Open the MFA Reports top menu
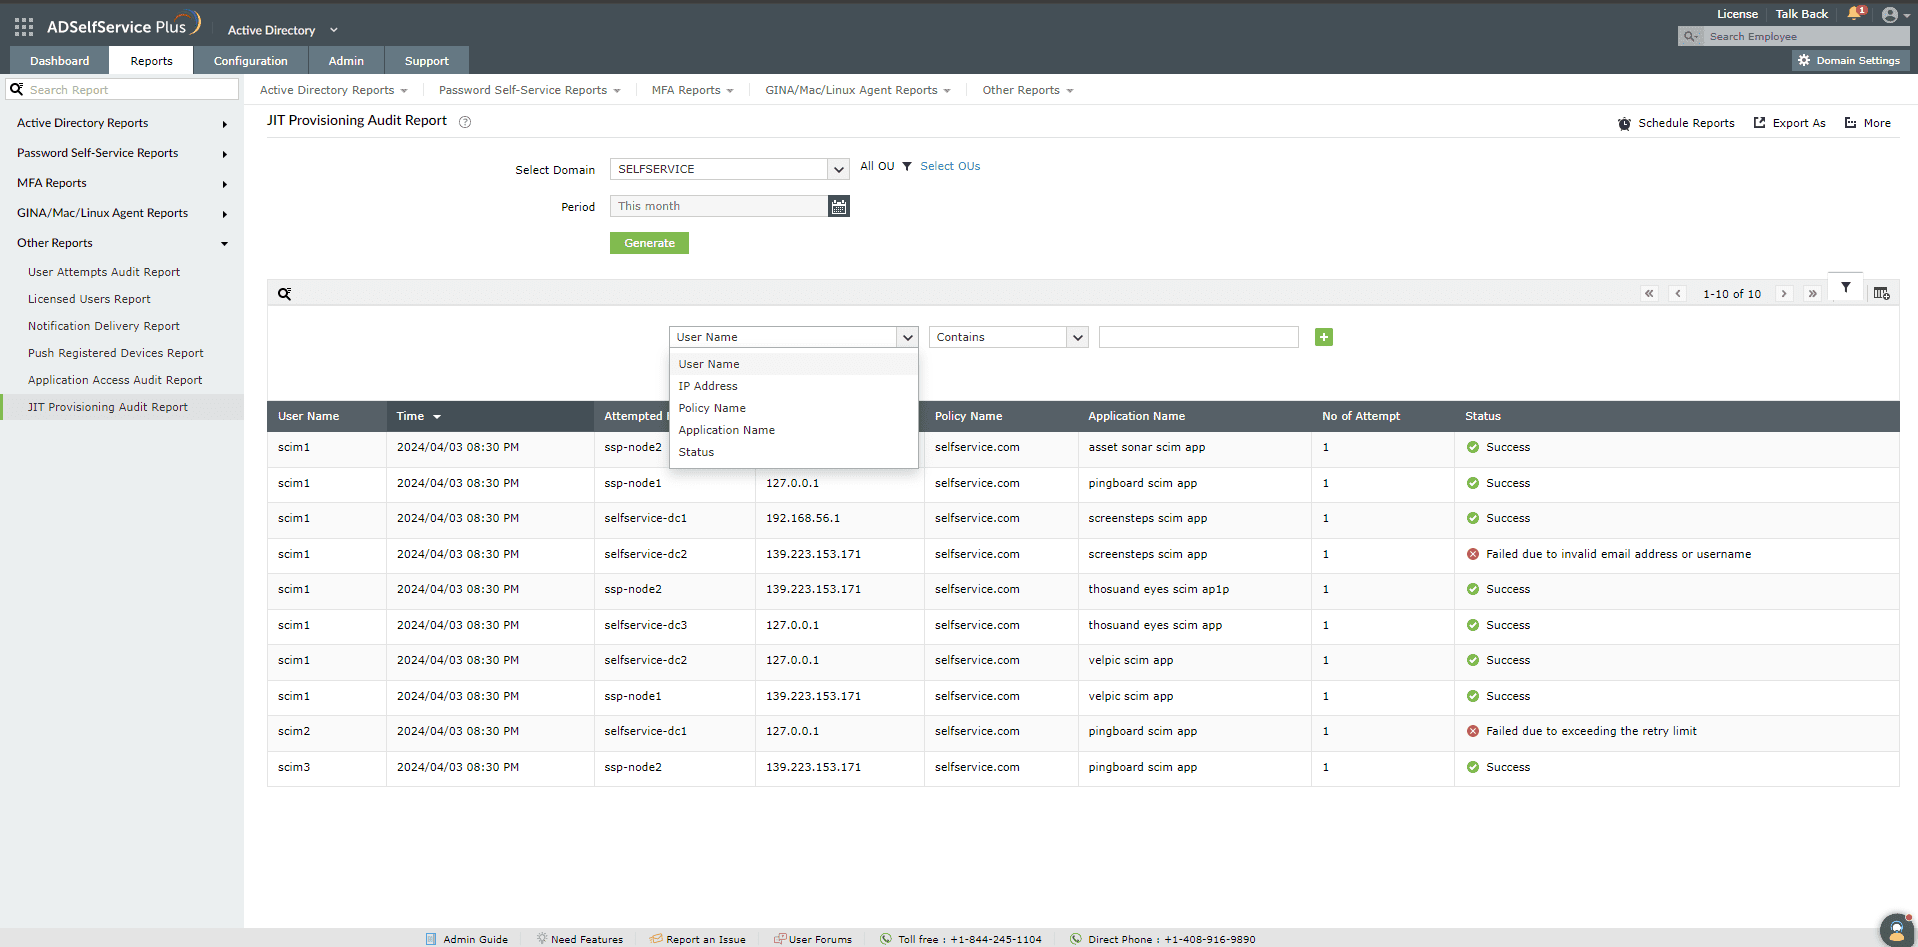 click(692, 90)
